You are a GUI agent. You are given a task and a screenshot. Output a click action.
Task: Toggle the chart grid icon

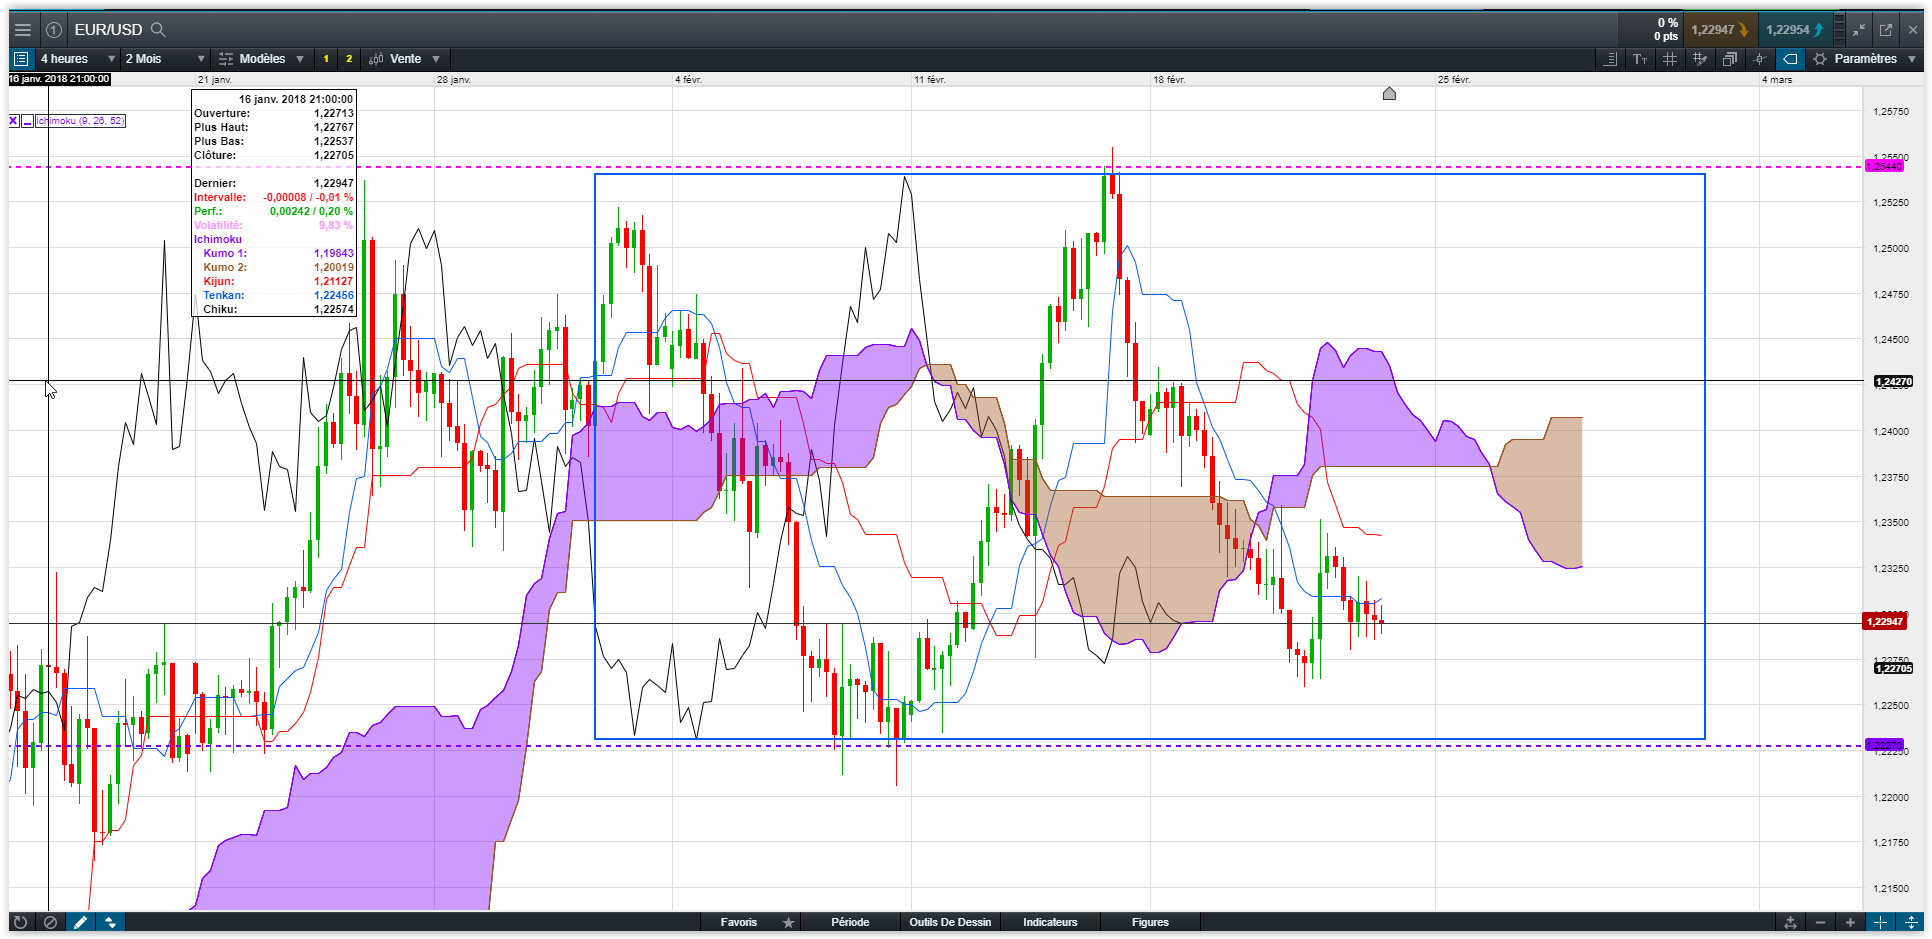click(1670, 59)
